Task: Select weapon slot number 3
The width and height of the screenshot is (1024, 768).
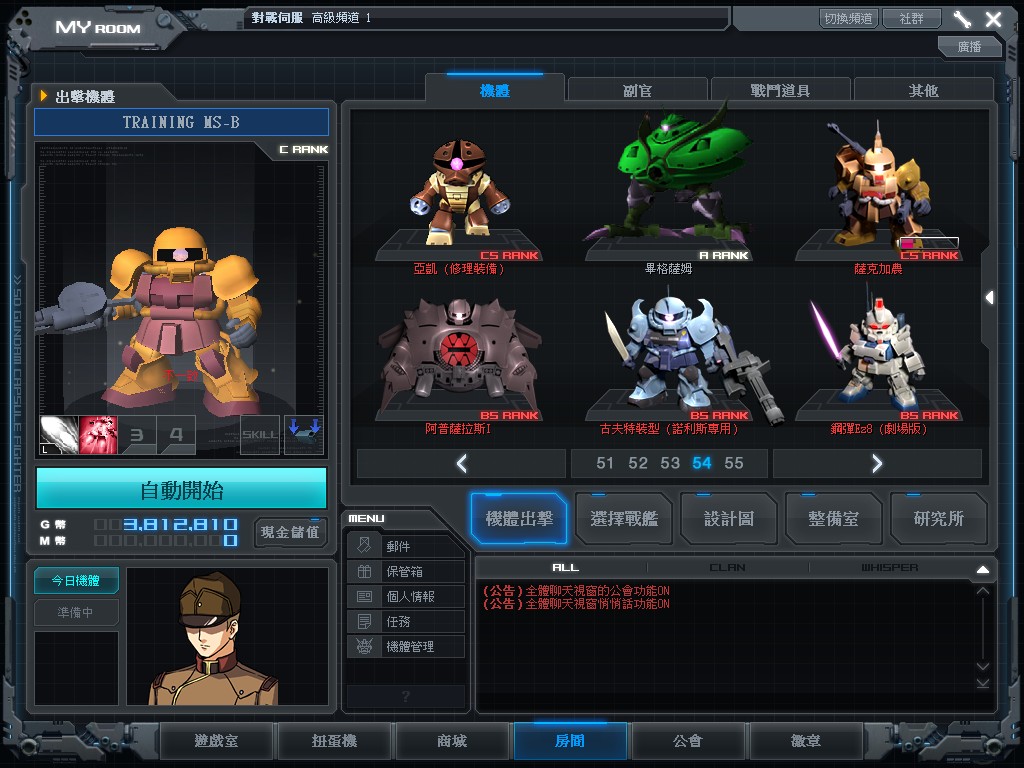Action: coord(137,435)
